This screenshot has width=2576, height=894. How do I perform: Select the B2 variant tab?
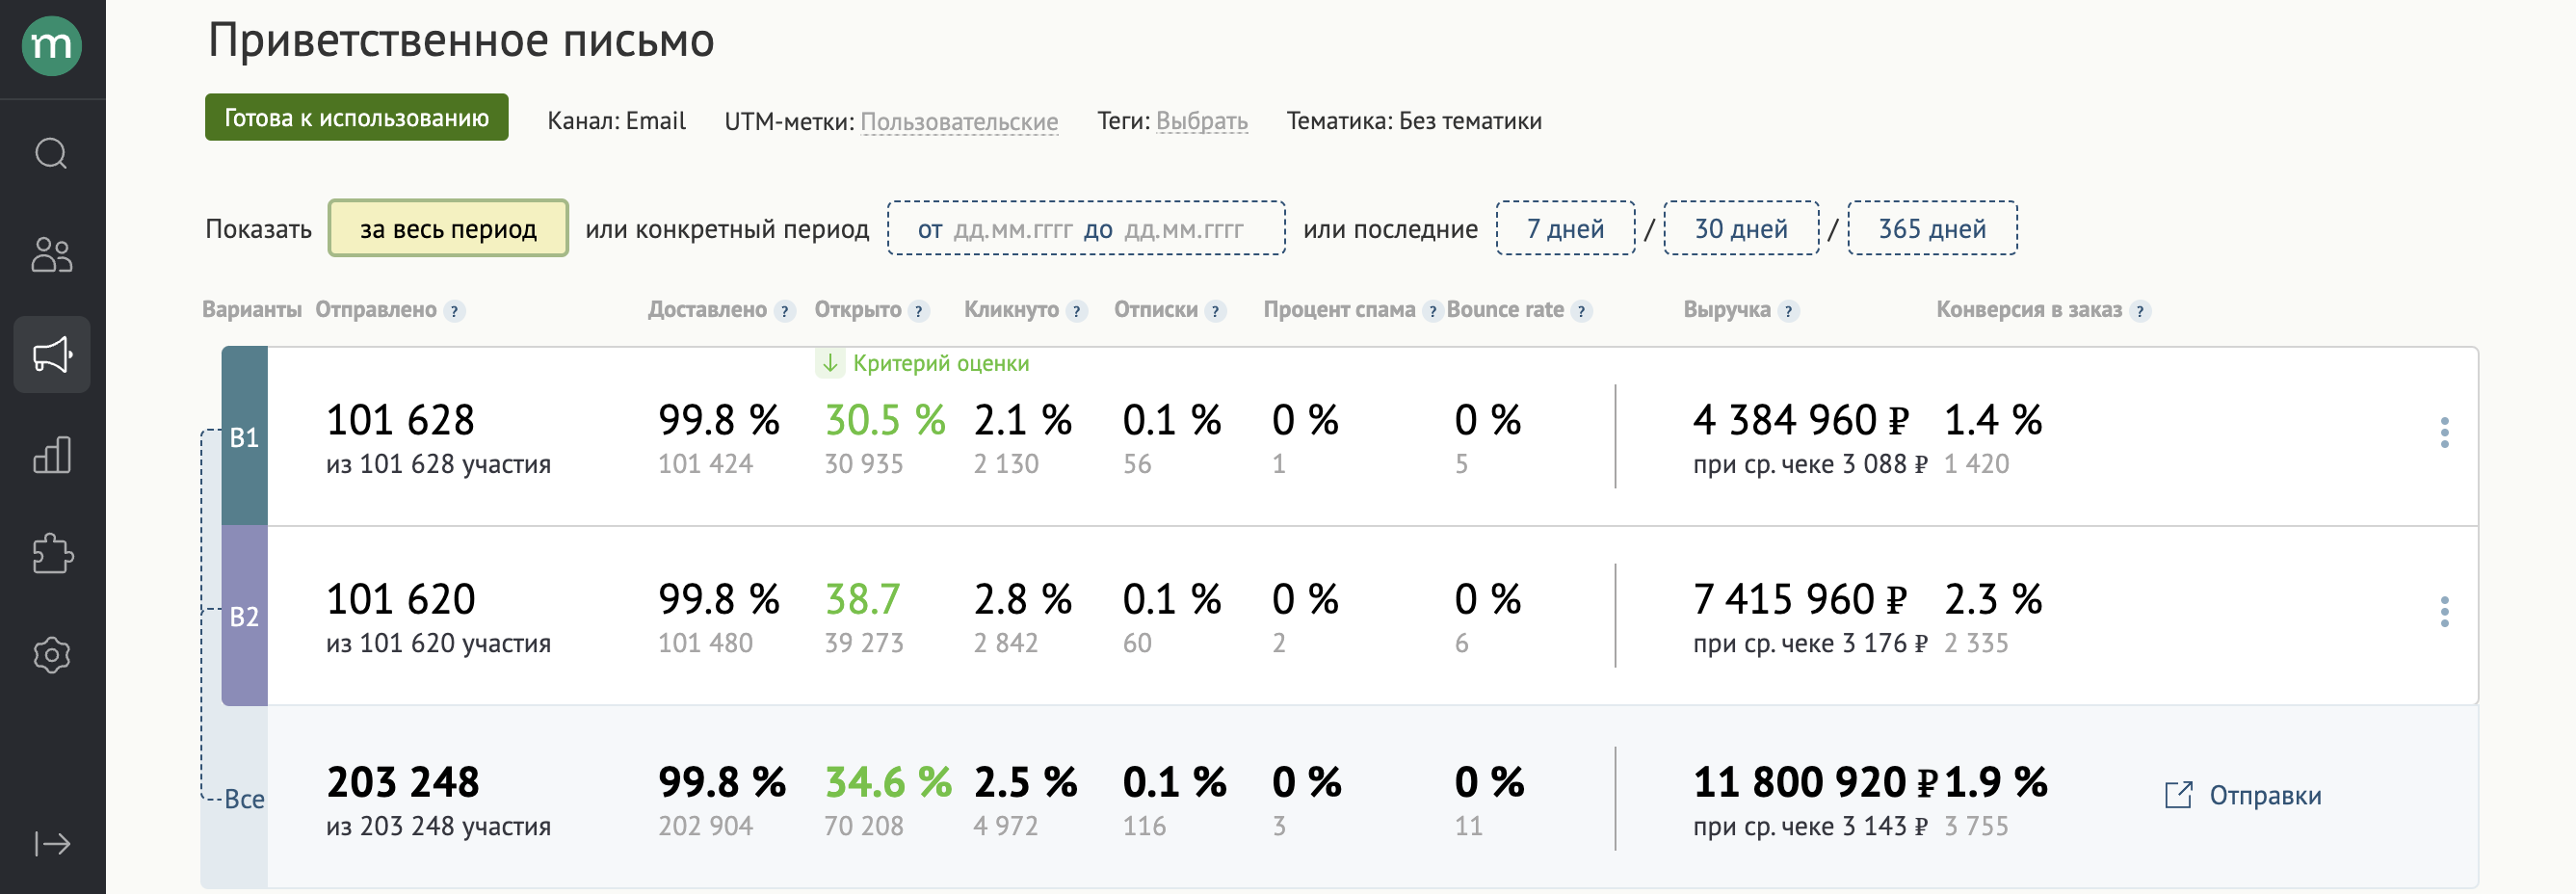click(244, 616)
